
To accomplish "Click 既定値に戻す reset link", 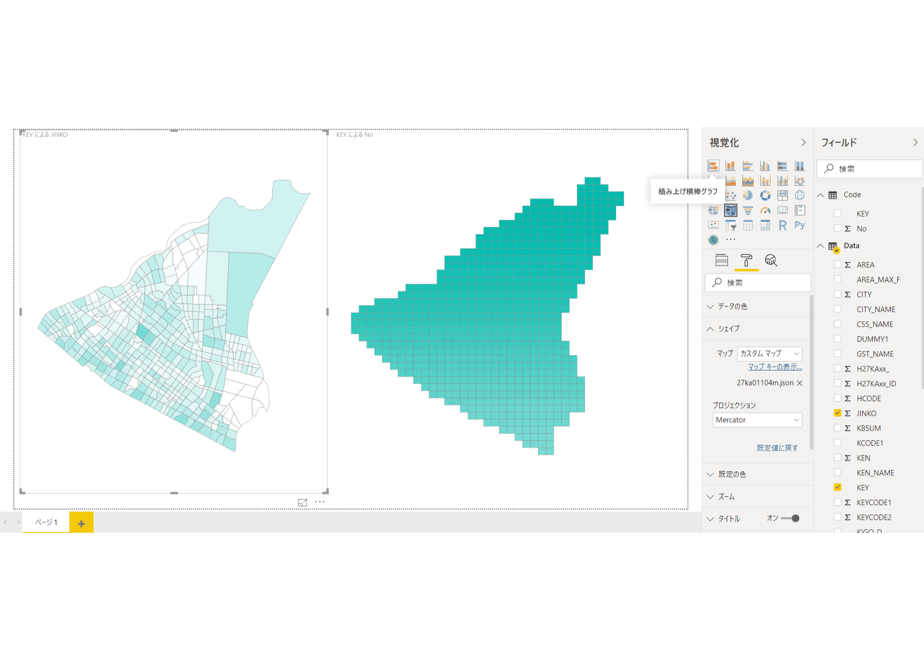I will (777, 448).
